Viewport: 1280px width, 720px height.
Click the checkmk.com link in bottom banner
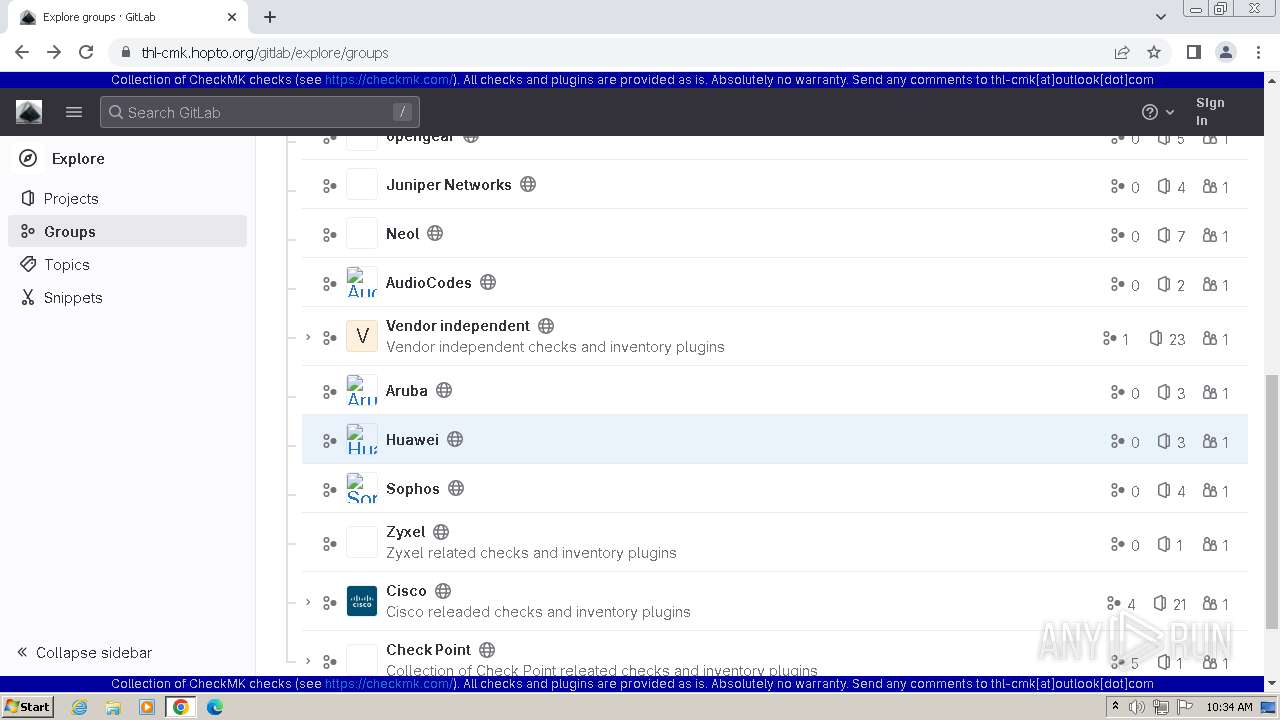tap(389, 684)
